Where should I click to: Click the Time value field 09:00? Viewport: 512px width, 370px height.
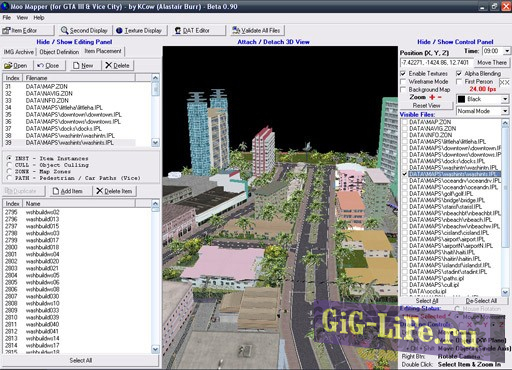point(492,51)
